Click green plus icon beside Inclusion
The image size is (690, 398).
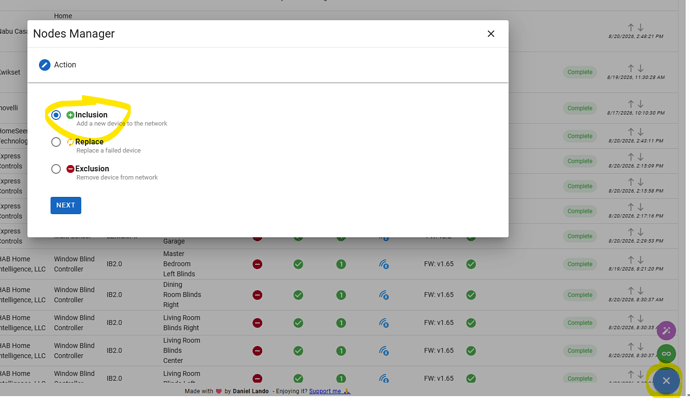pos(70,115)
